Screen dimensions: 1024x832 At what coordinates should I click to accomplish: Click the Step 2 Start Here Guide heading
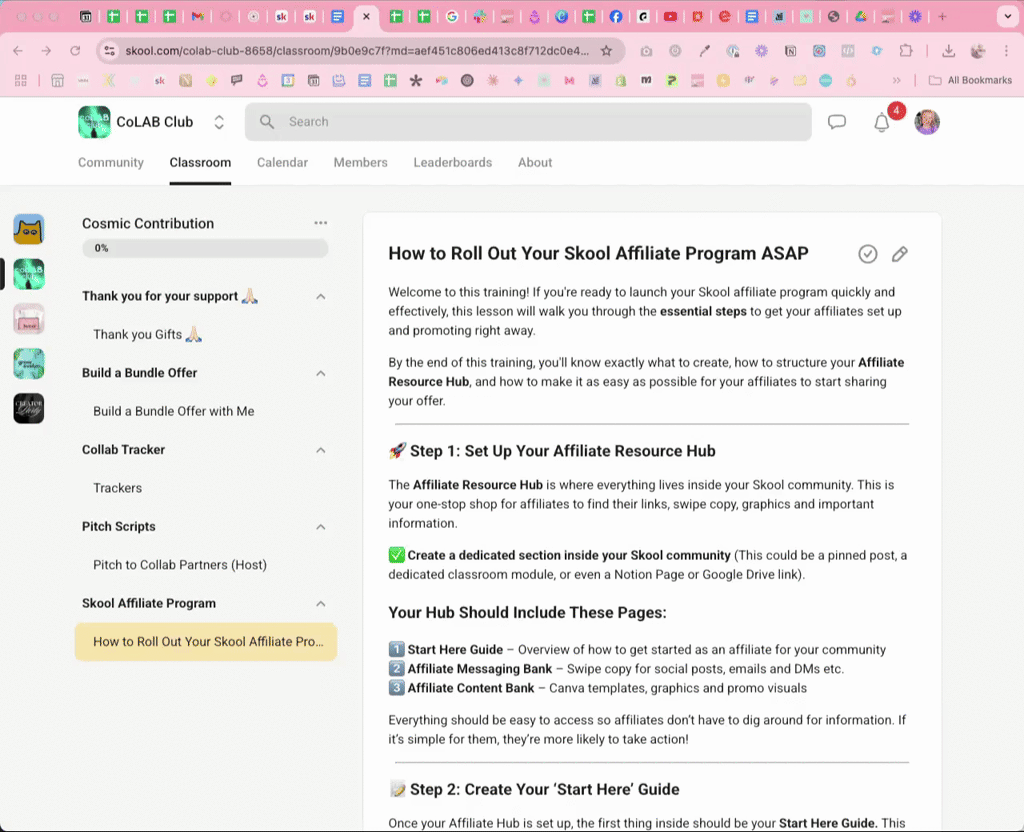tap(534, 790)
